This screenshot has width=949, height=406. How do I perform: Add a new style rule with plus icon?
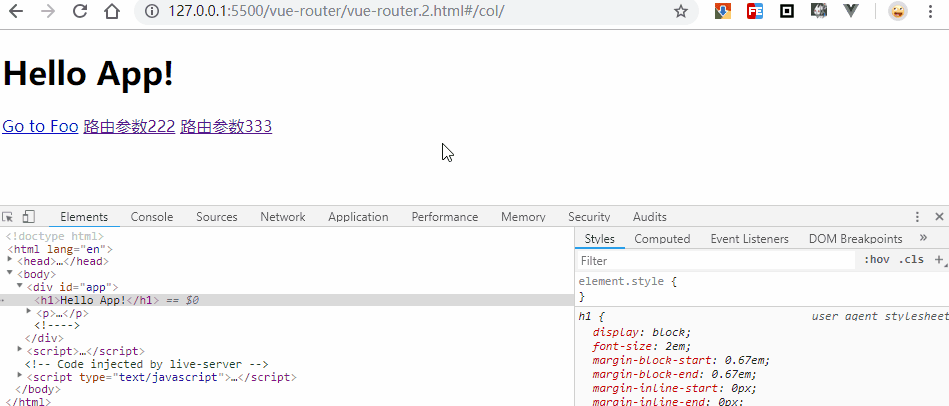(940, 260)
